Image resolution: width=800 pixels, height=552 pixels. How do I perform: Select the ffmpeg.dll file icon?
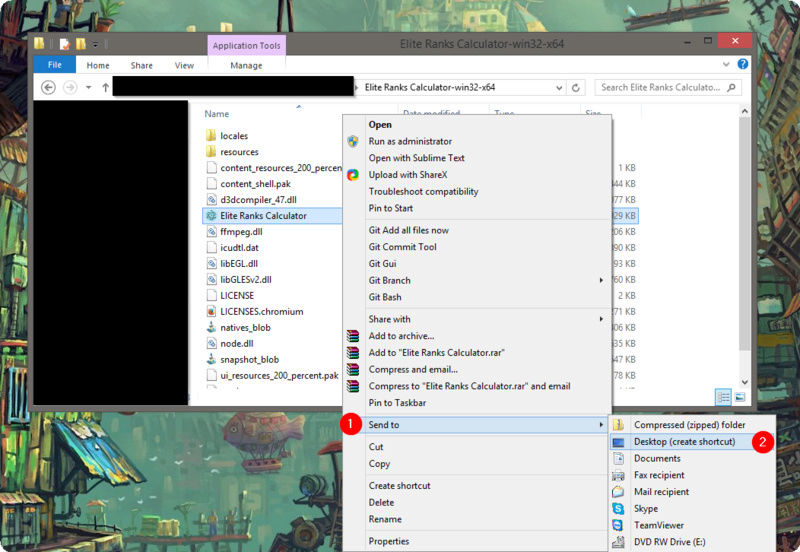(x=211, y=232)
